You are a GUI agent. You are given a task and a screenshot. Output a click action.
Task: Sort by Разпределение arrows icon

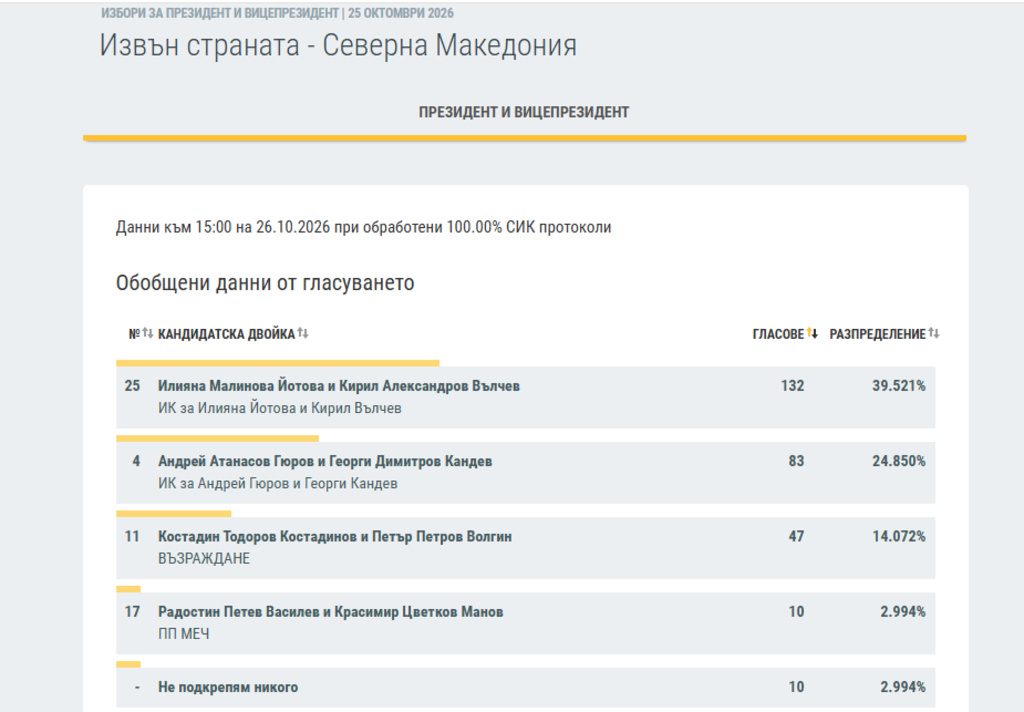point(934,333)
